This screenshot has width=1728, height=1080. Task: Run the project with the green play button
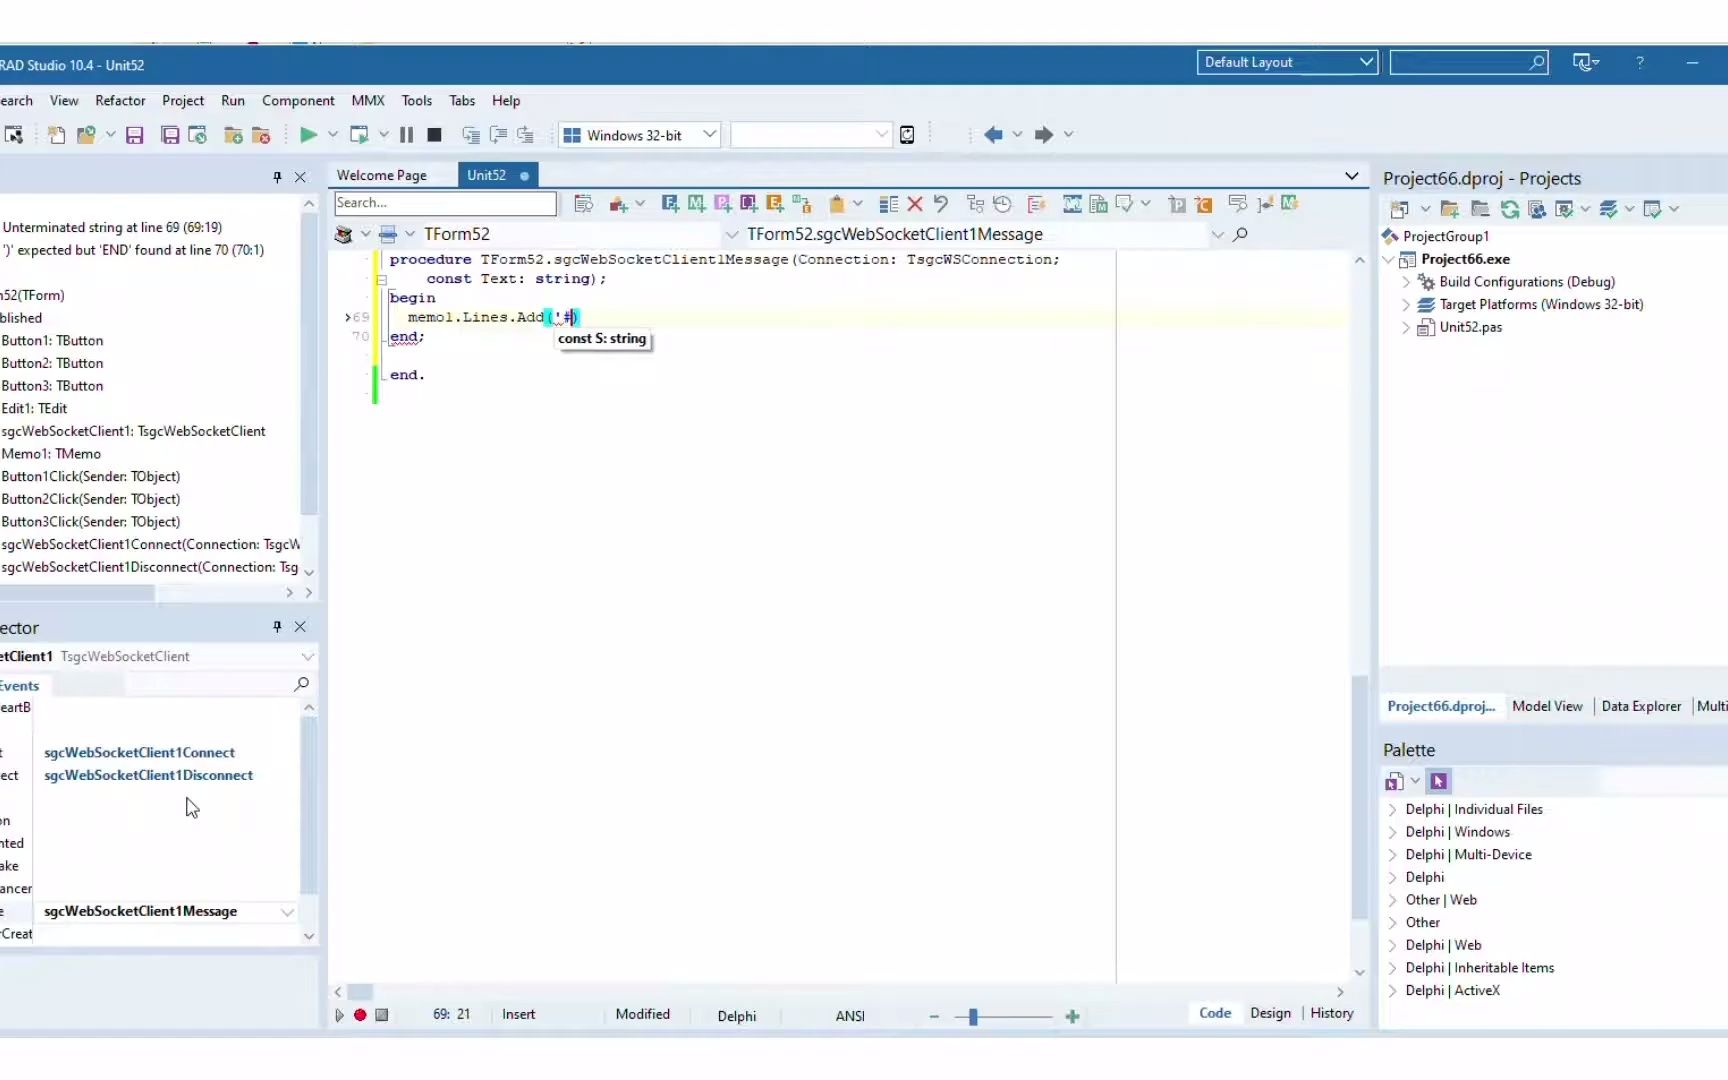tap(308, 135)
